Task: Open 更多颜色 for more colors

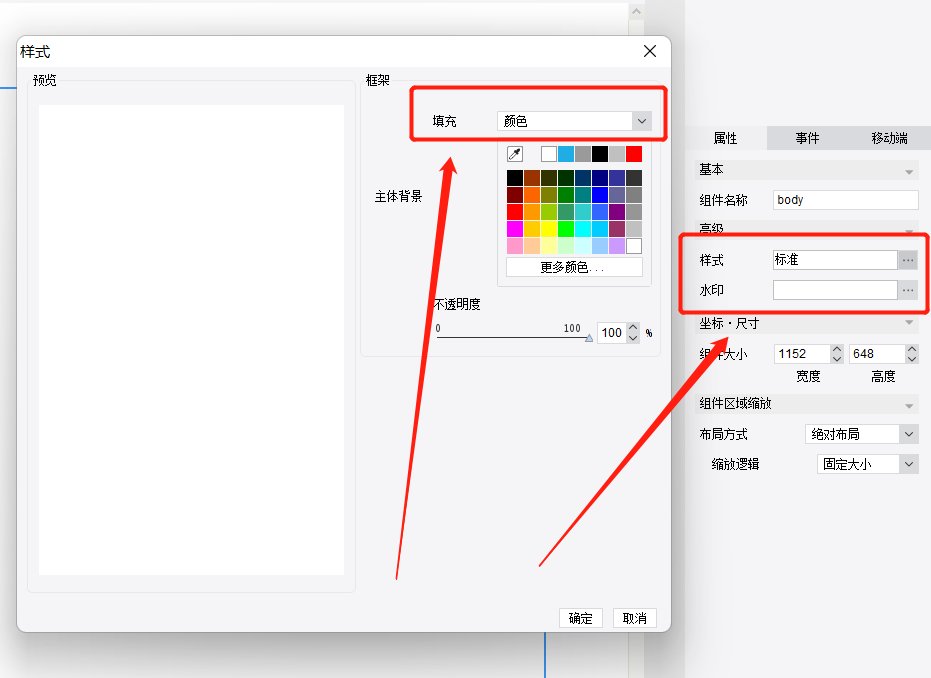Action: point(574,267)
